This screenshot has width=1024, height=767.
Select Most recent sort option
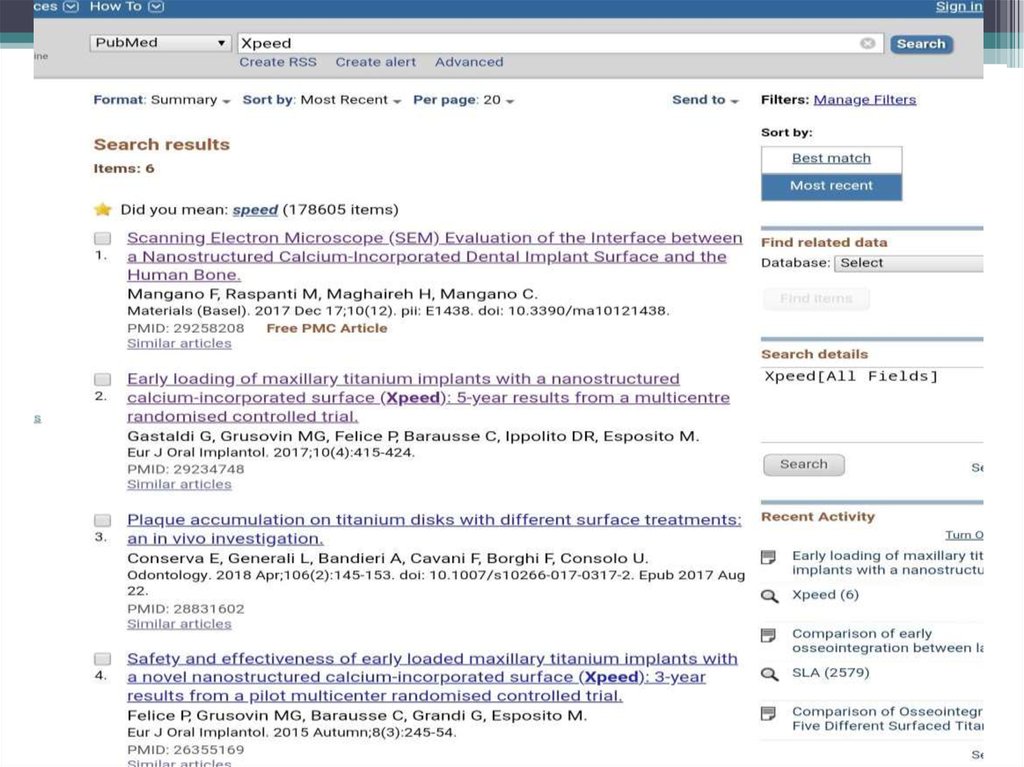831,186
